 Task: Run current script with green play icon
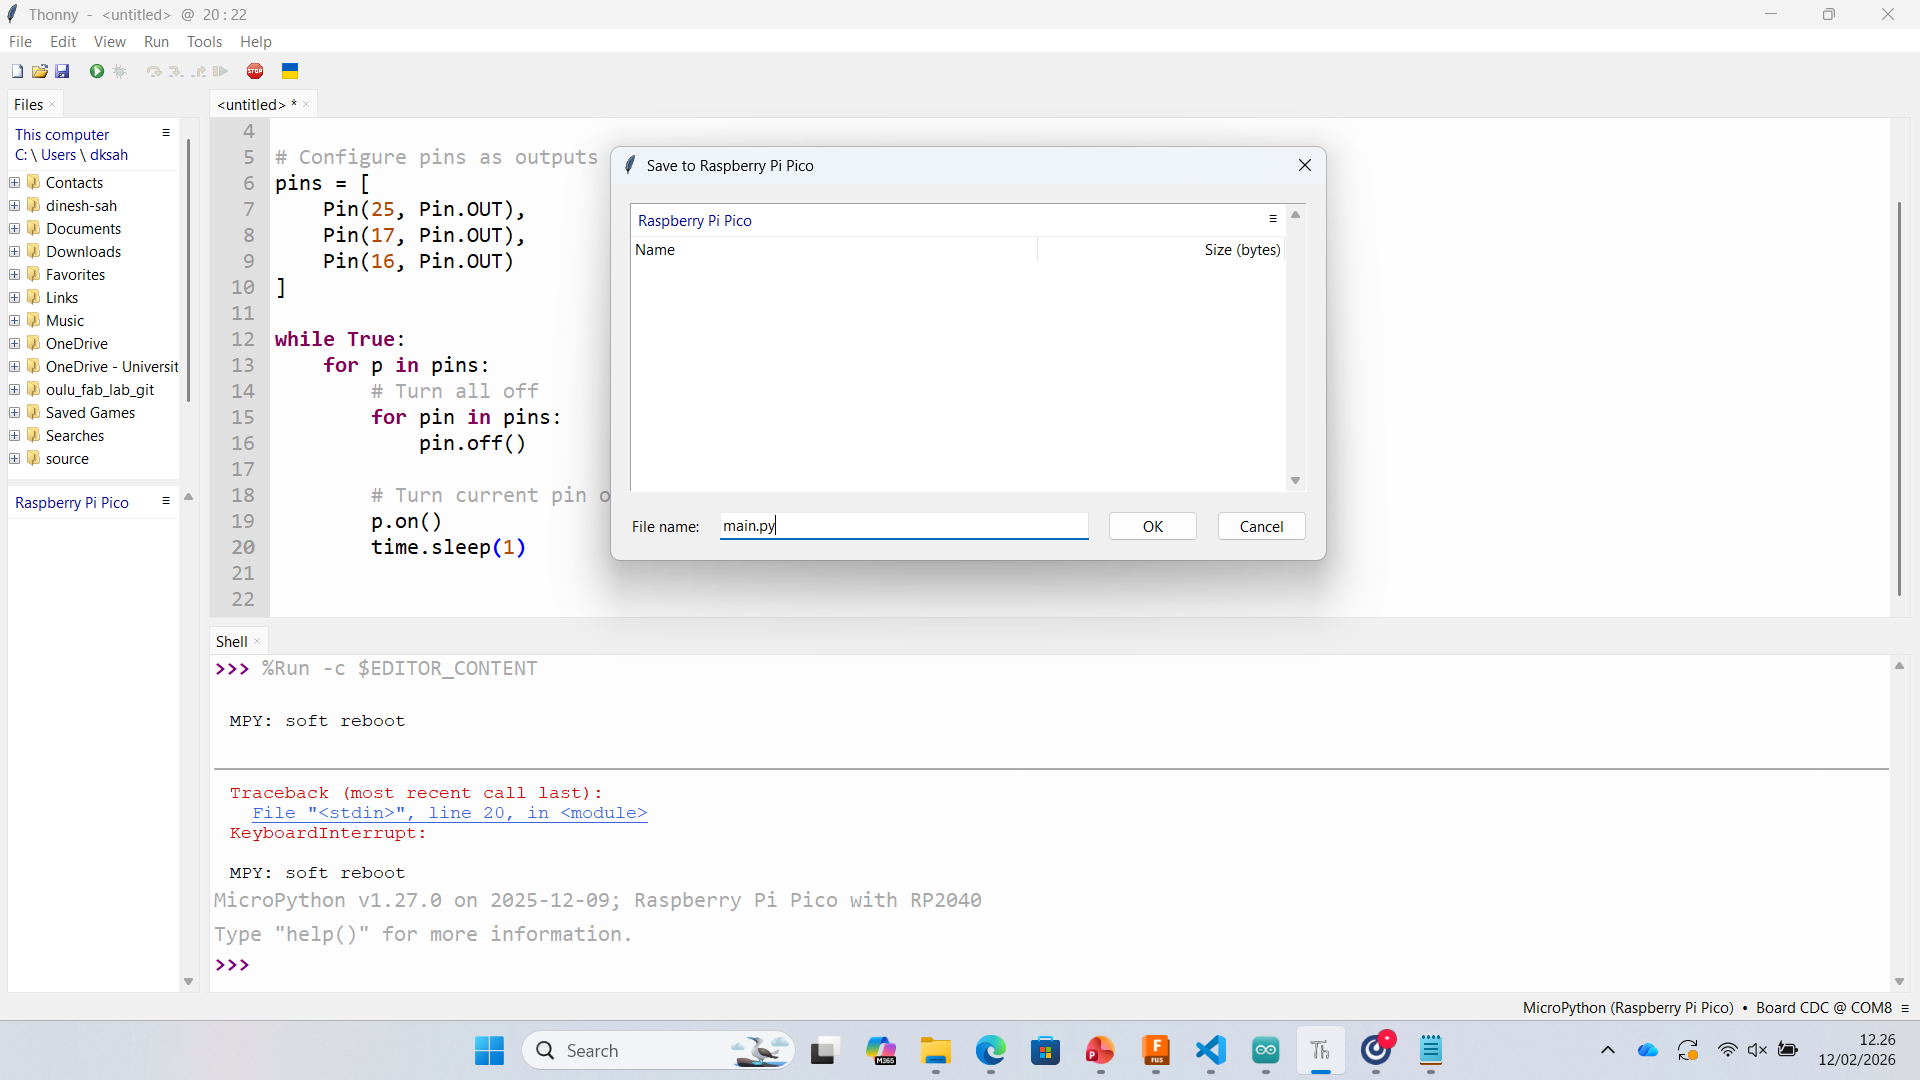click(97, 71)
